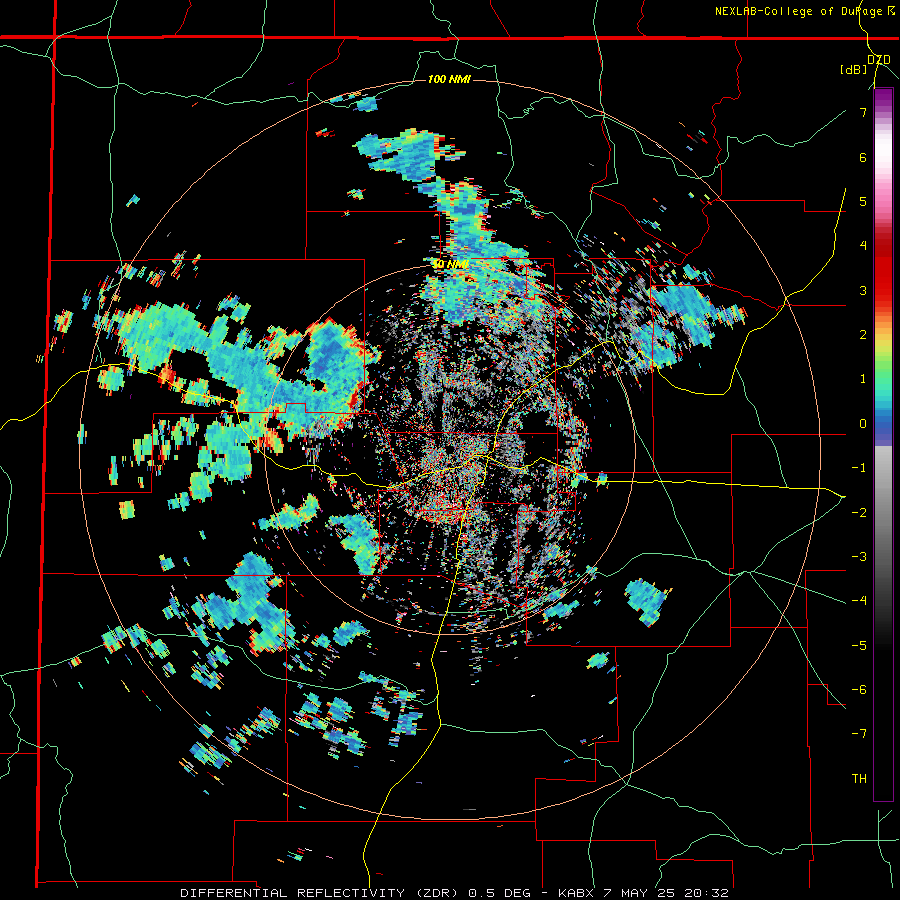
Task: Click the -7 value on the color scale
Action: (x=859, y=734)
